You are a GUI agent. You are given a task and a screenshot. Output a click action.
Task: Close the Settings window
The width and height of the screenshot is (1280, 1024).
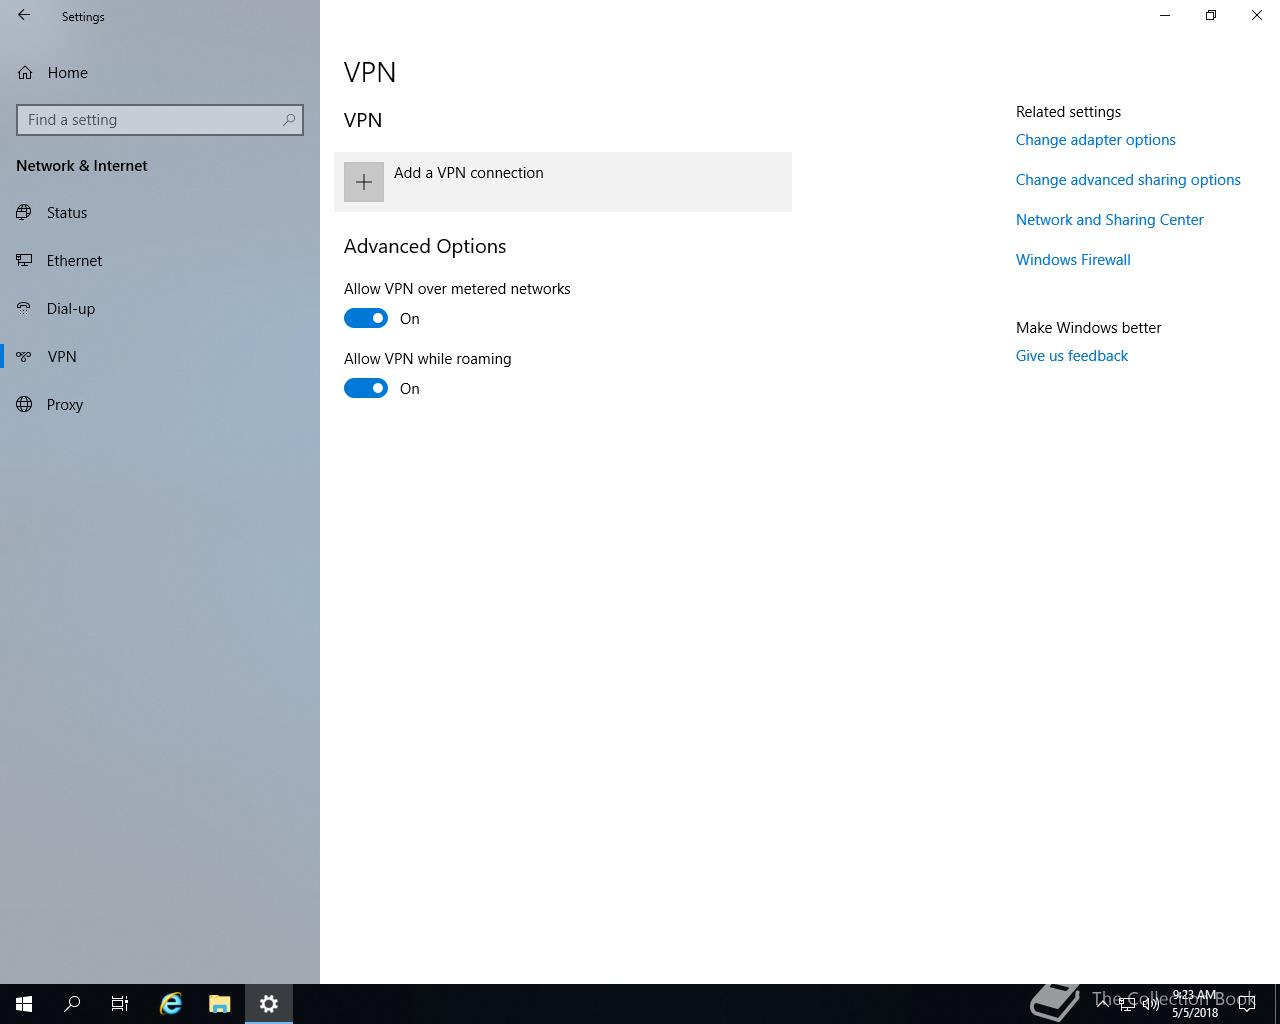[x=1257, y=16]
